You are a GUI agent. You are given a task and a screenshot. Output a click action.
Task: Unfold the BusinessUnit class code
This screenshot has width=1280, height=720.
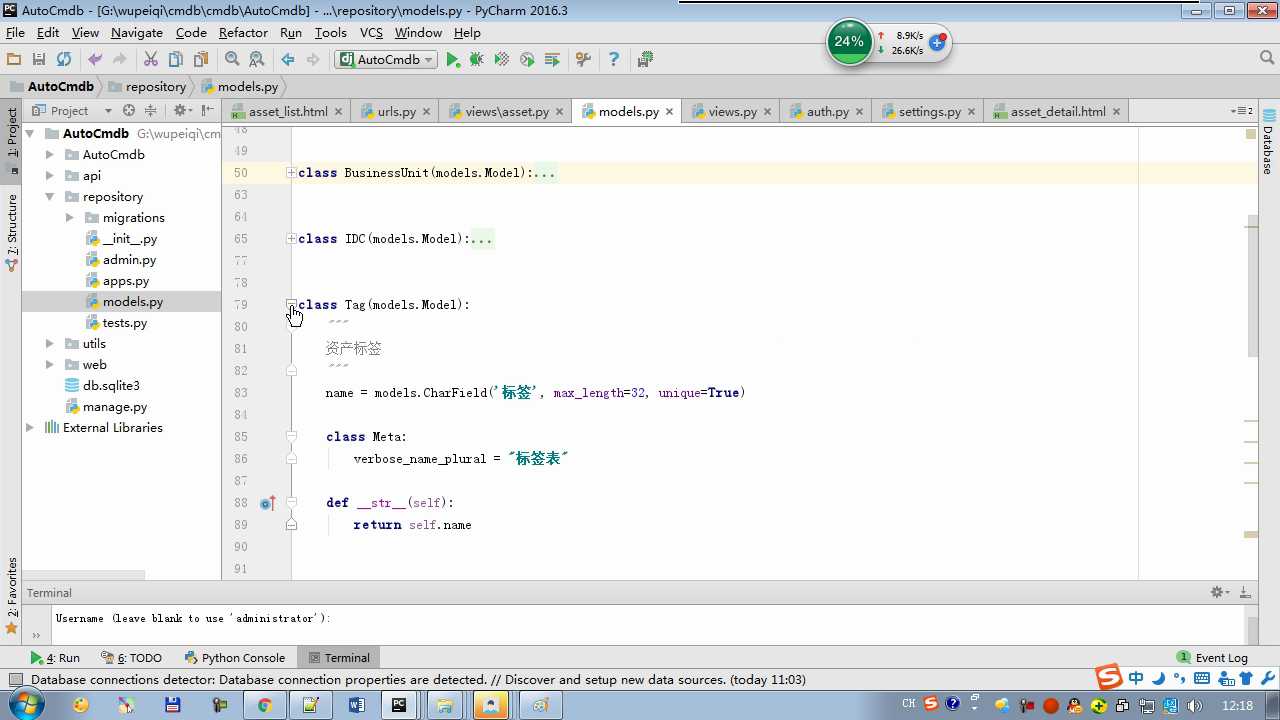[x=291, y=173]
